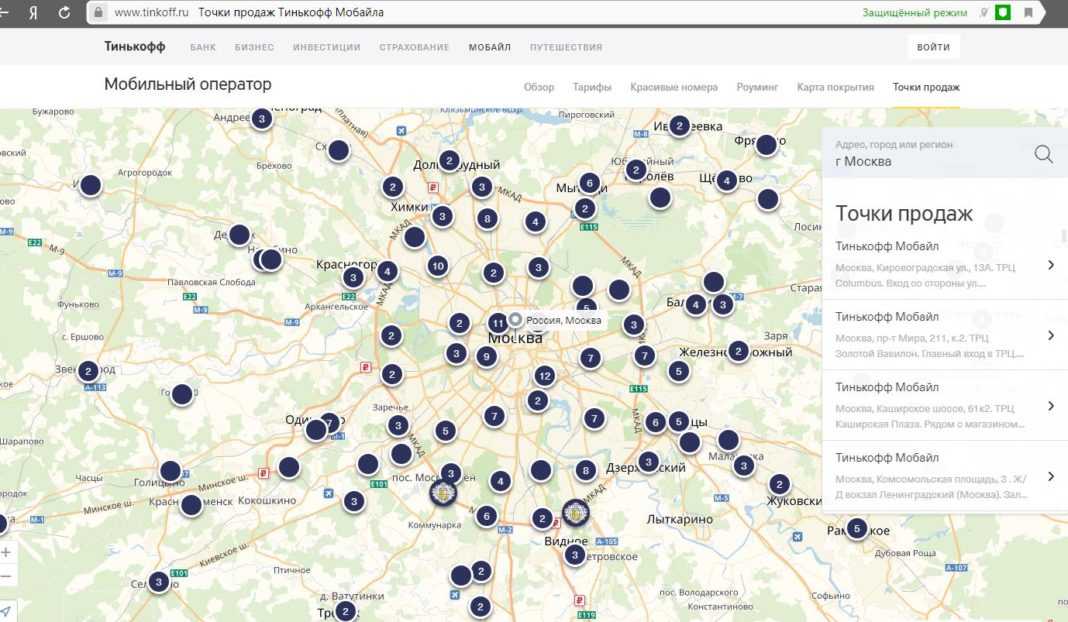Zoom out the map with the minus button
The image size is (1068, 622).
5,577
